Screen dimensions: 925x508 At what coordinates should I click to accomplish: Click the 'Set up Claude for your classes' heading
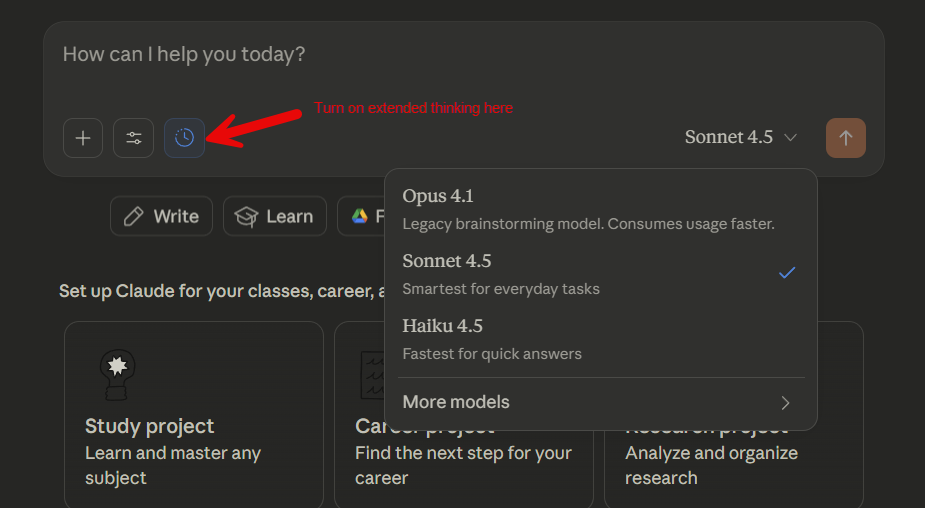click(x=222, y=291)
